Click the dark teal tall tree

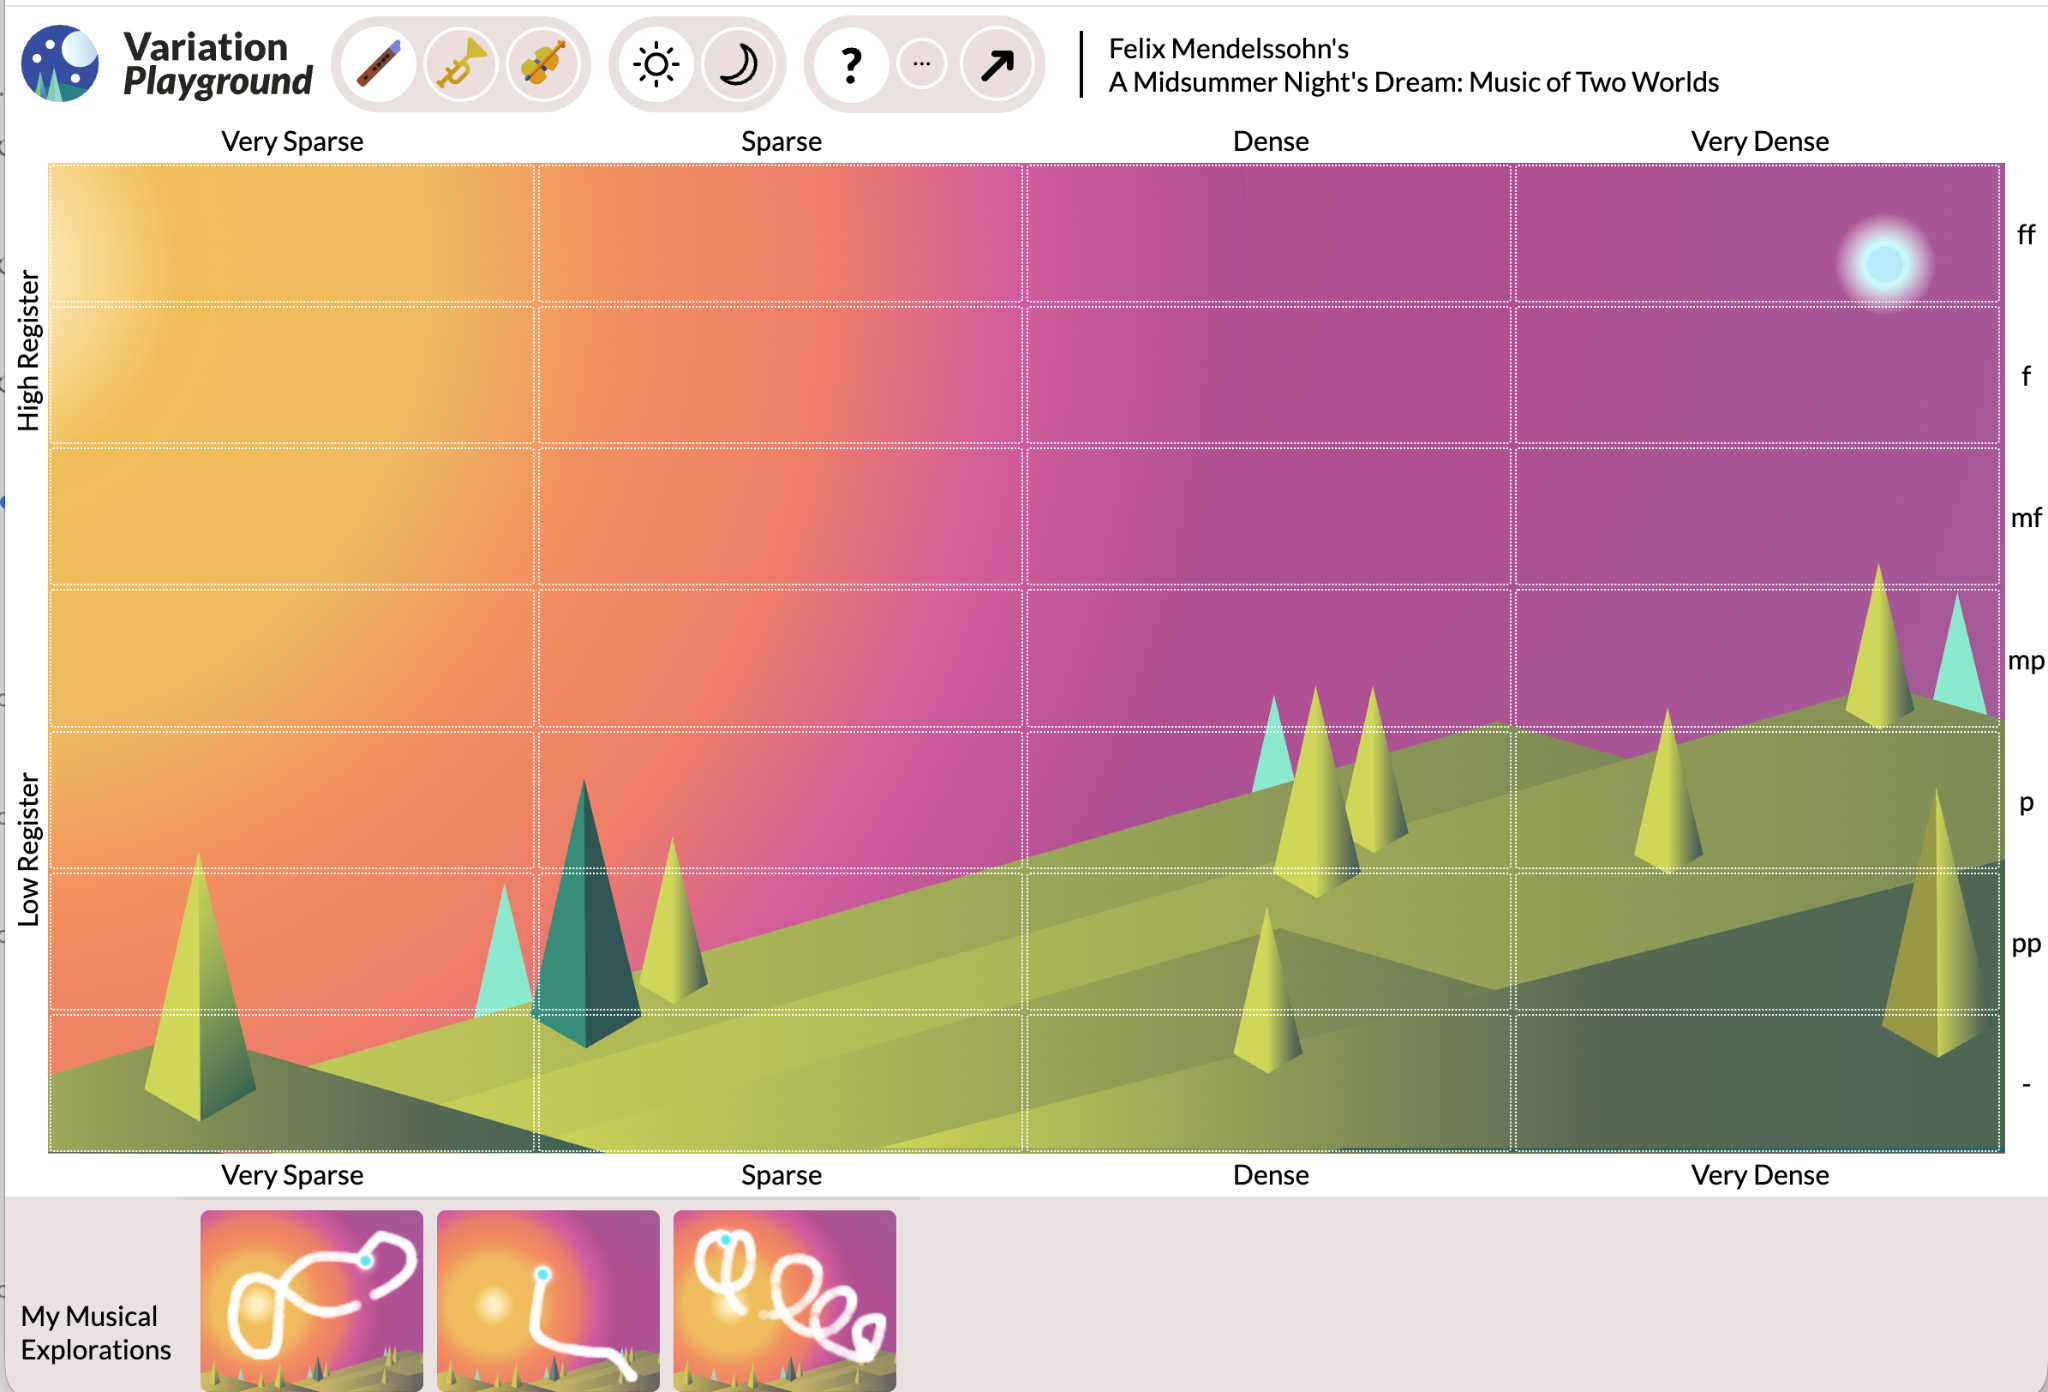point(585,915)
